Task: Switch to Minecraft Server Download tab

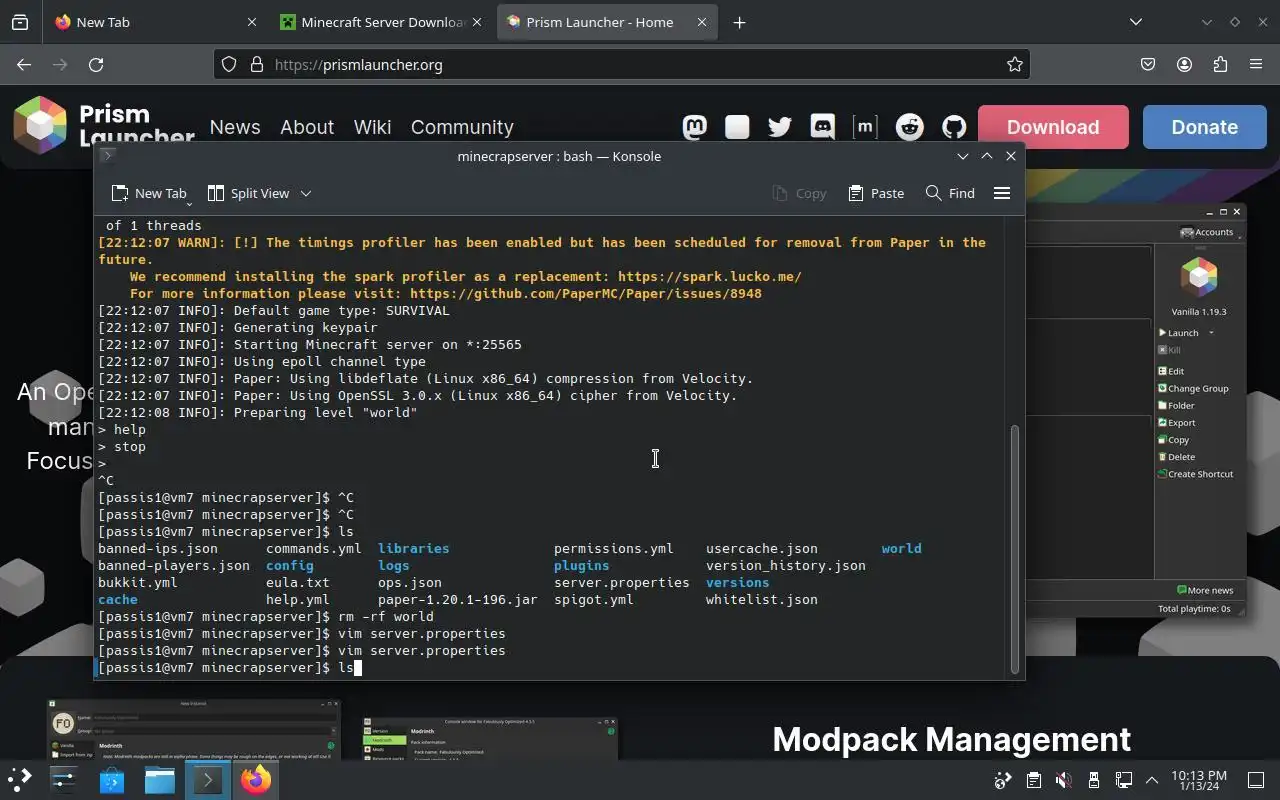Action: pyautogui.click(x=383, y=22)
